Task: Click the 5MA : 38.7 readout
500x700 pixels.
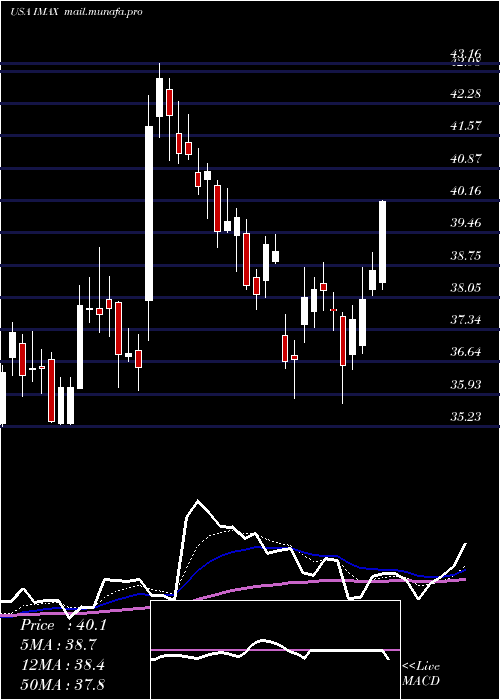Action: click(x=58, y=645)
